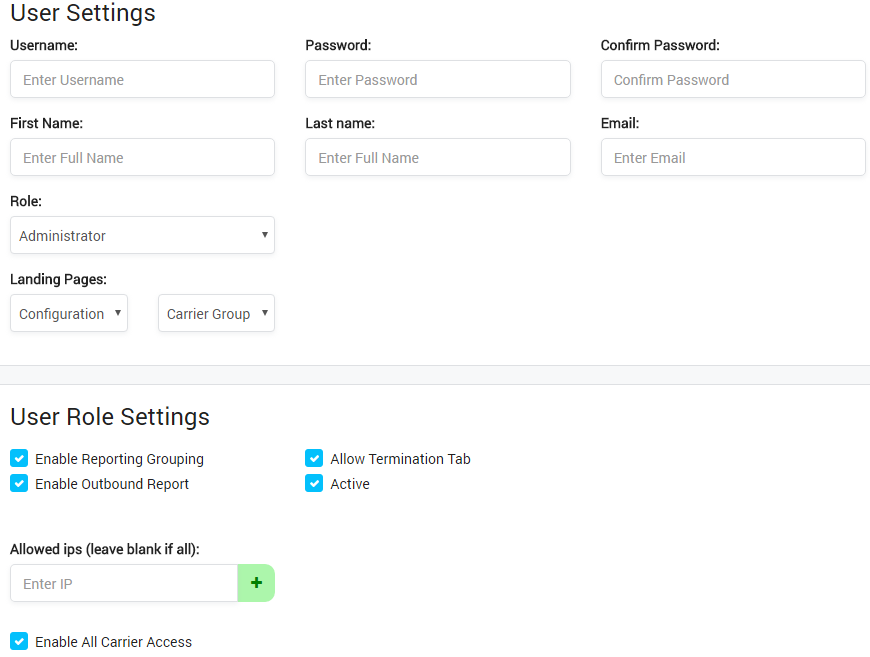Click the User Settings heading
This screenshot has width=870, height=657.
pos(82,14)
